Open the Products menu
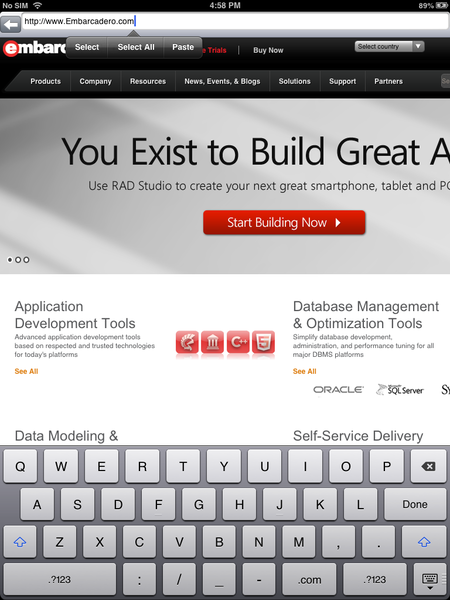This screenshot has height=600, width=450. tap(46, 81)
